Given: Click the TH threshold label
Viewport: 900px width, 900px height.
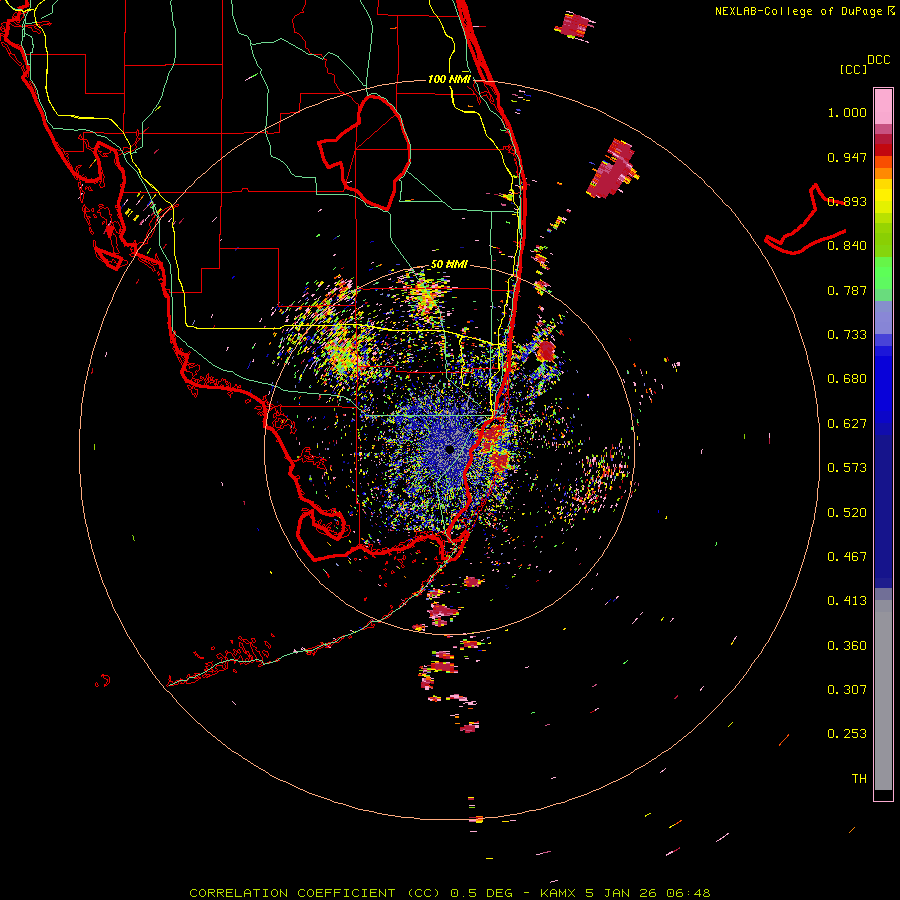Looking at the screenshot, I should (859, 779).
